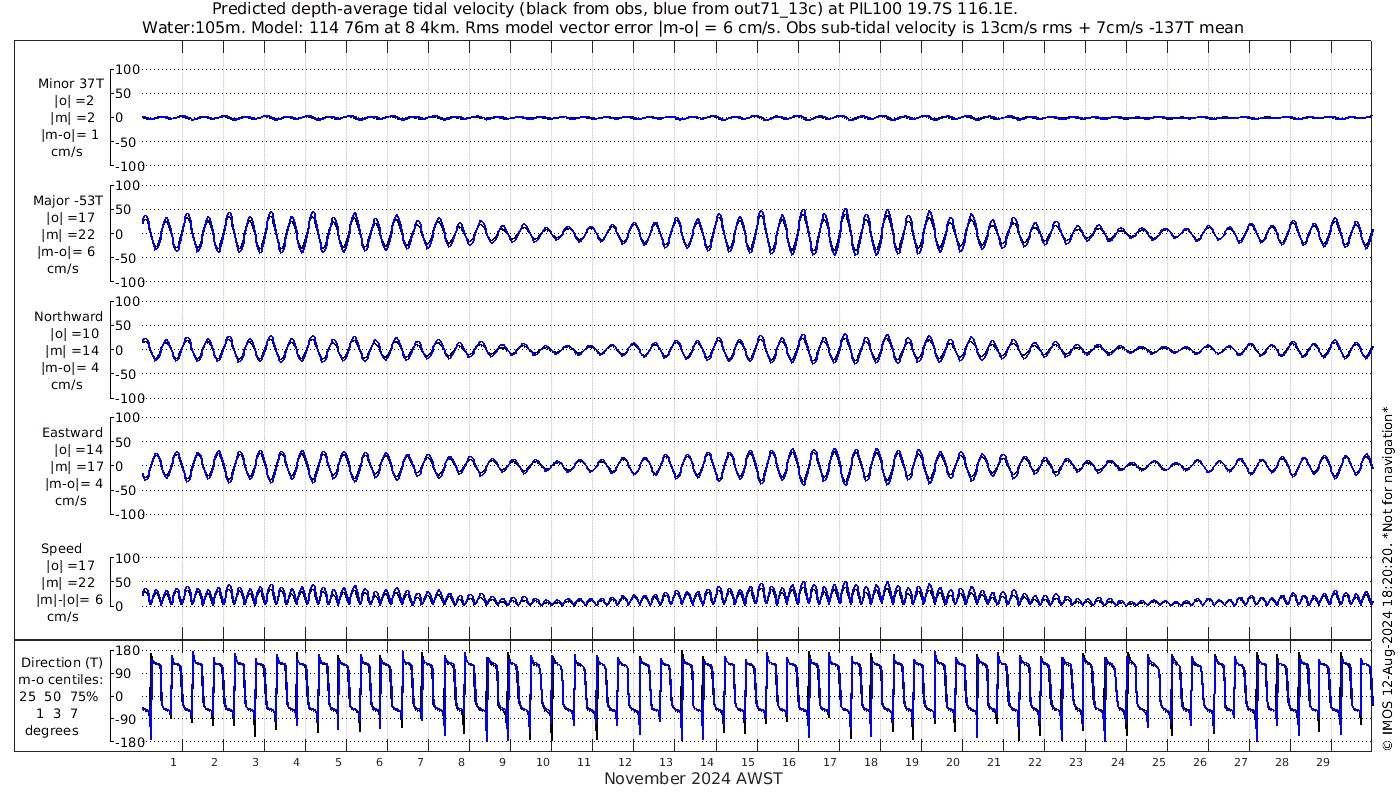
Task: Click day tick label '5' on the time axis
Action: (338, 762)
